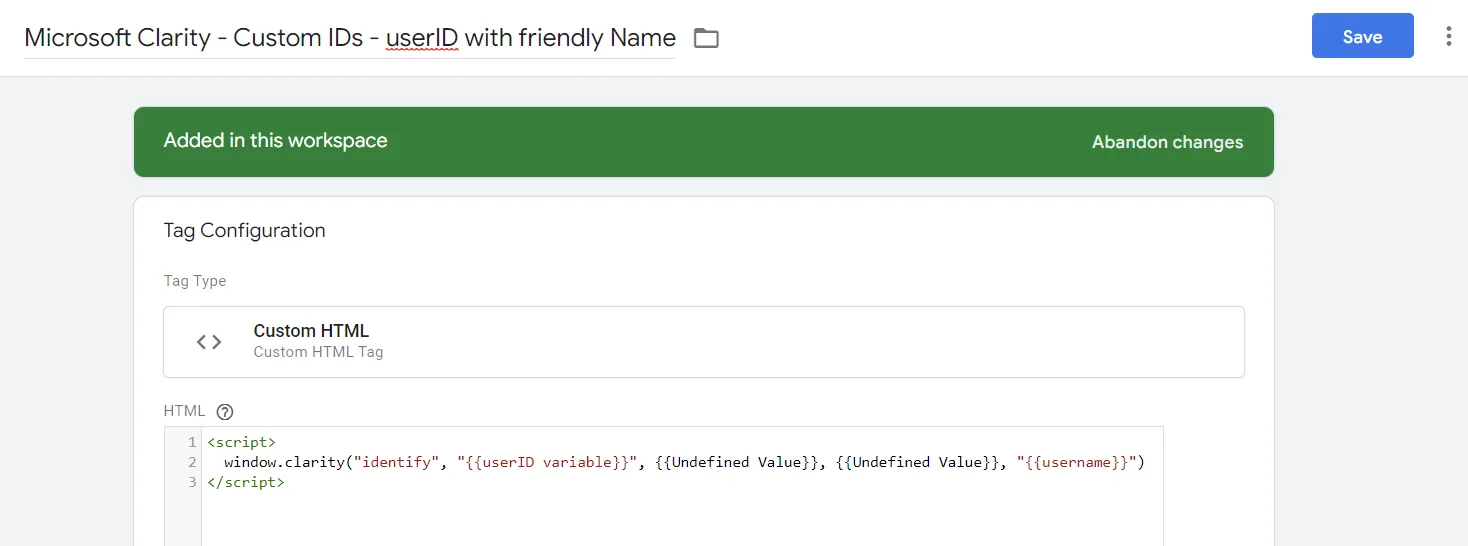
Task: Click the HTML help question mark icon
Action: coord(225,411)
